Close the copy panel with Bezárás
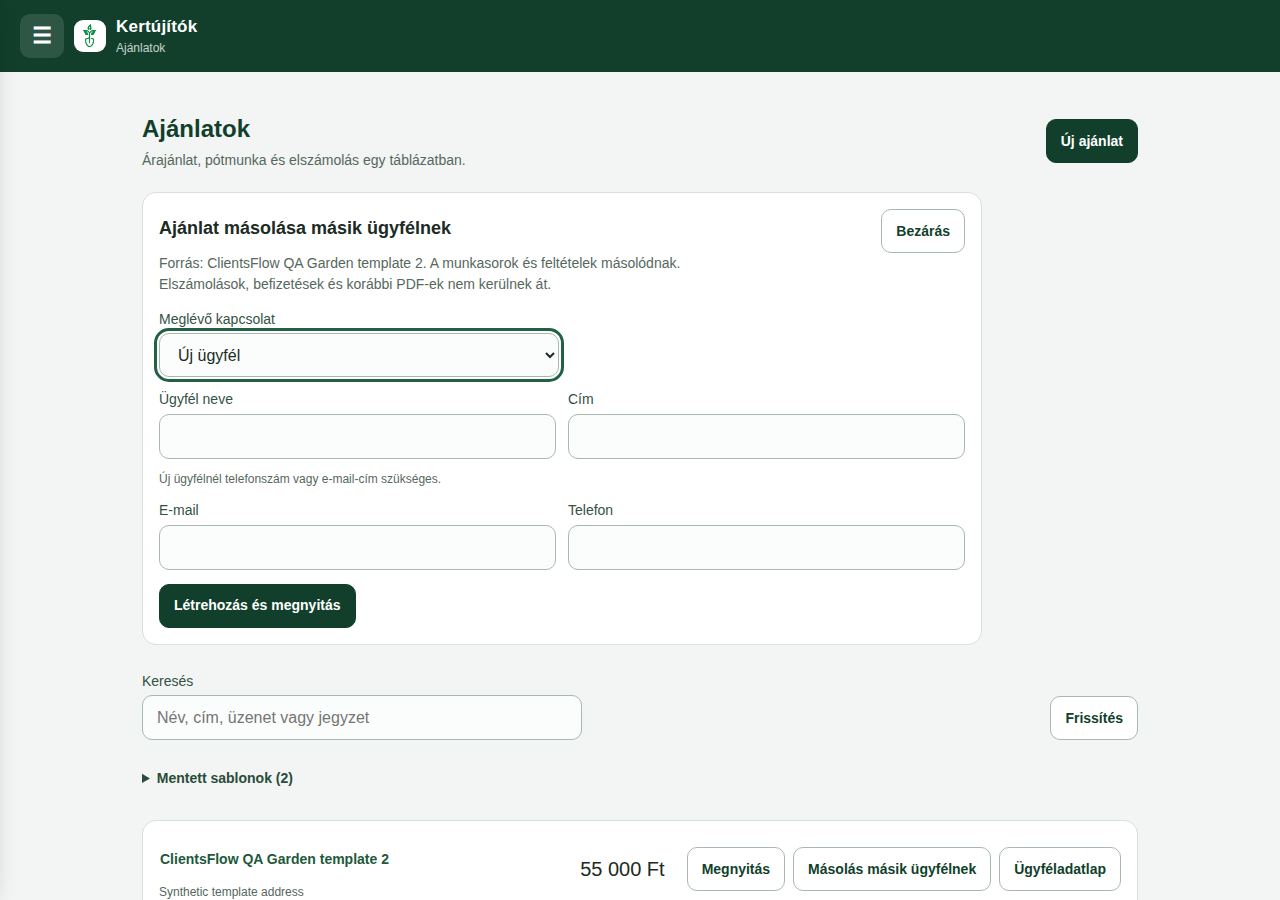Viewport: 1280px width, 900px height. [923, 231]
